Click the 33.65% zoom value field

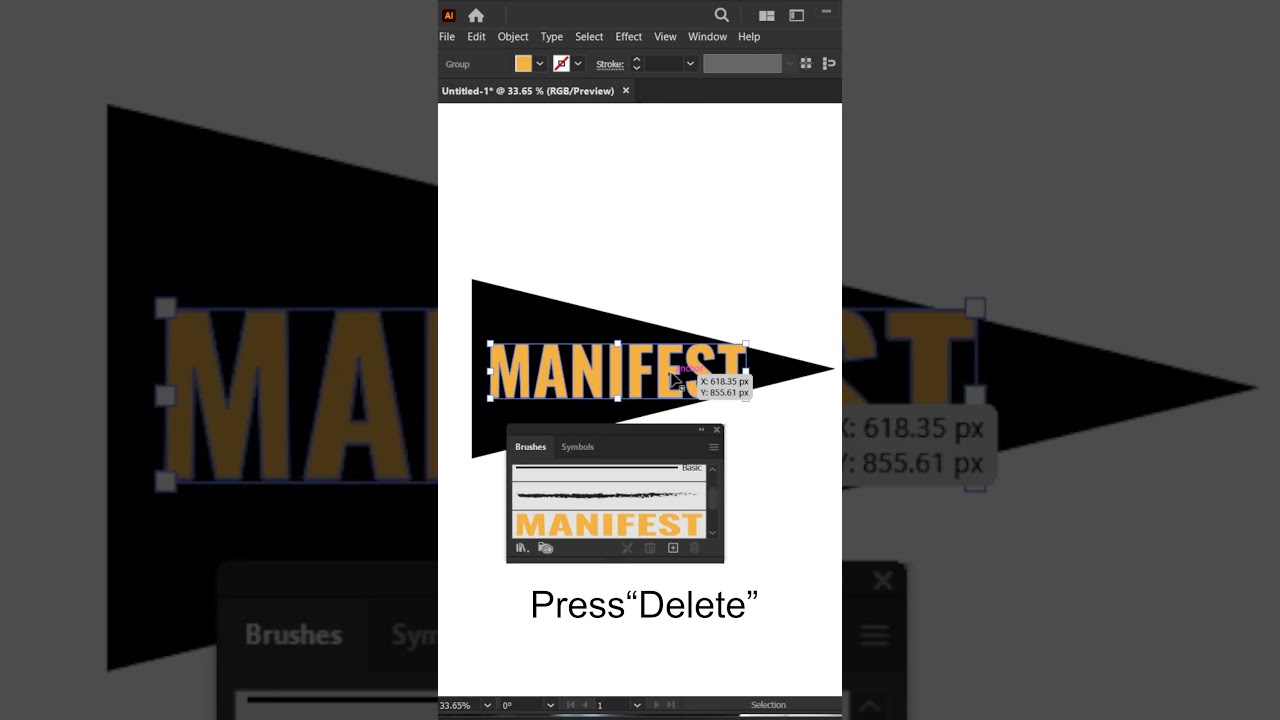[459, 705]
